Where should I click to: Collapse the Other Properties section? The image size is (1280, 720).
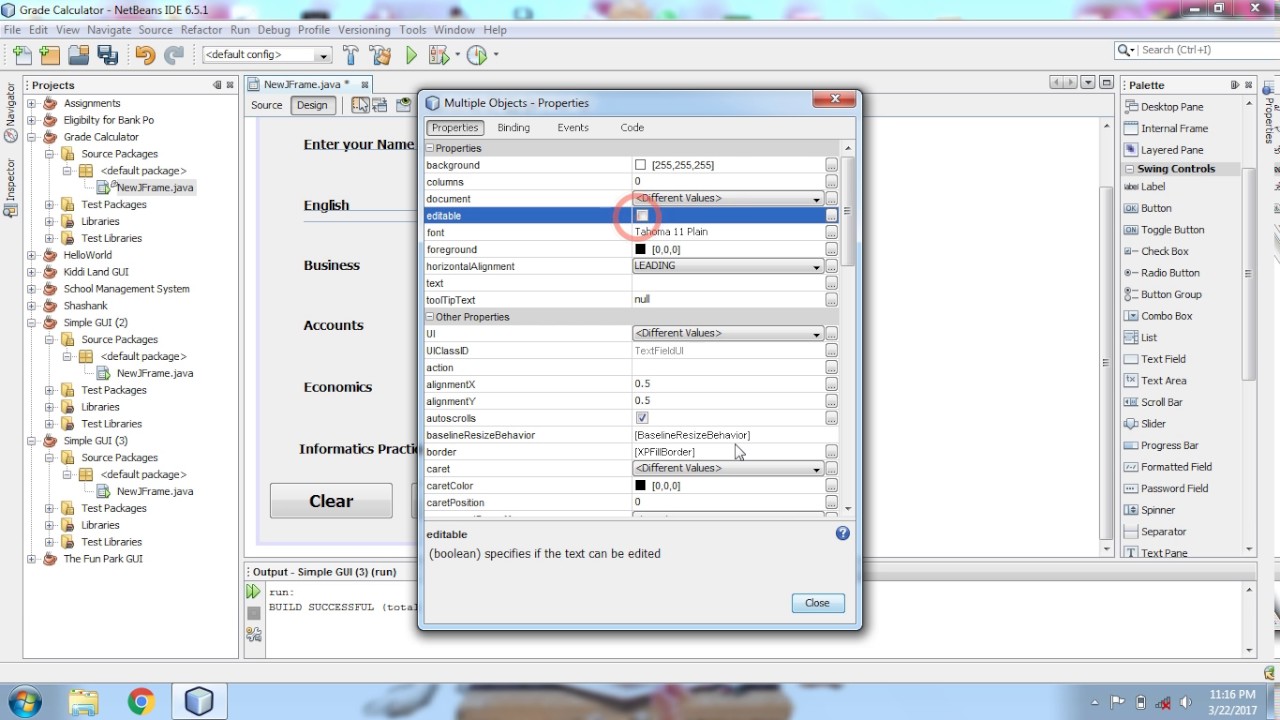(x=430, y=317)
